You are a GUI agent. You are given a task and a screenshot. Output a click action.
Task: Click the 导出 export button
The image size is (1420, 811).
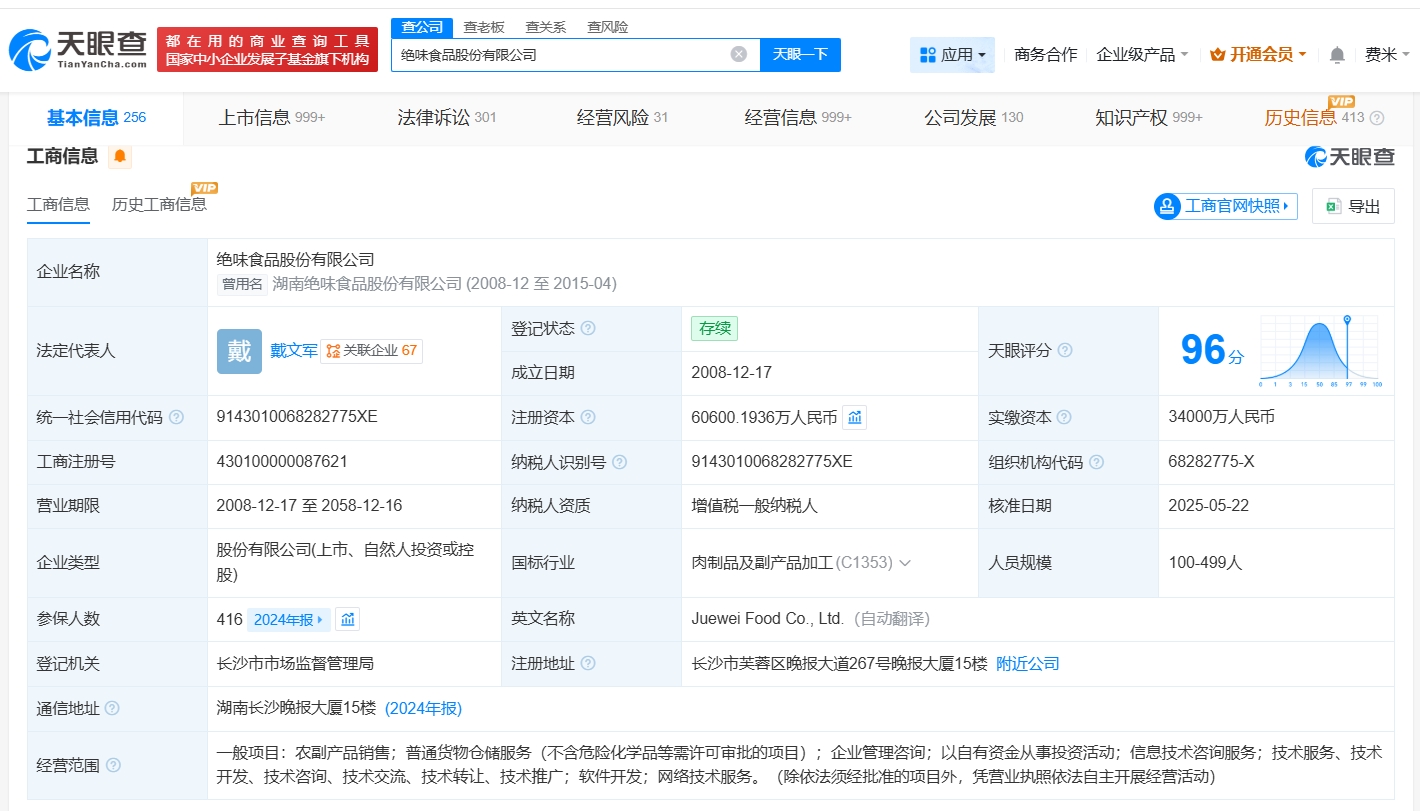[1353, 206]
